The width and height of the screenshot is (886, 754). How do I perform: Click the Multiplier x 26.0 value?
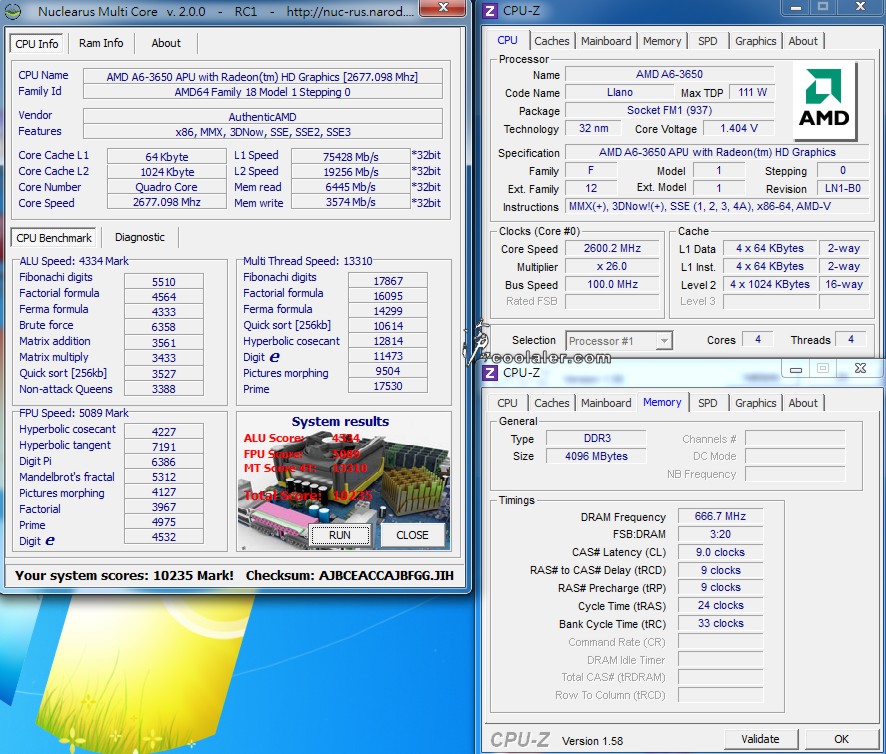tap(613, 267)
